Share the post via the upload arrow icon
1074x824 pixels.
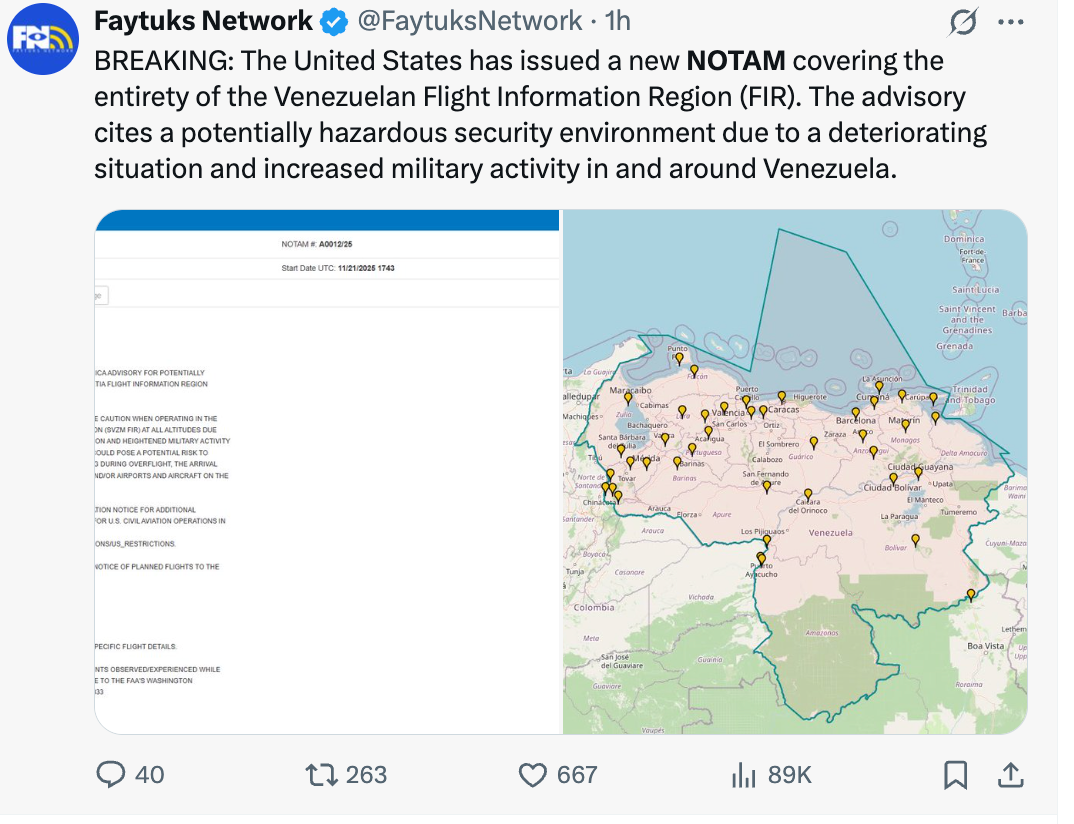(1010, 774)
